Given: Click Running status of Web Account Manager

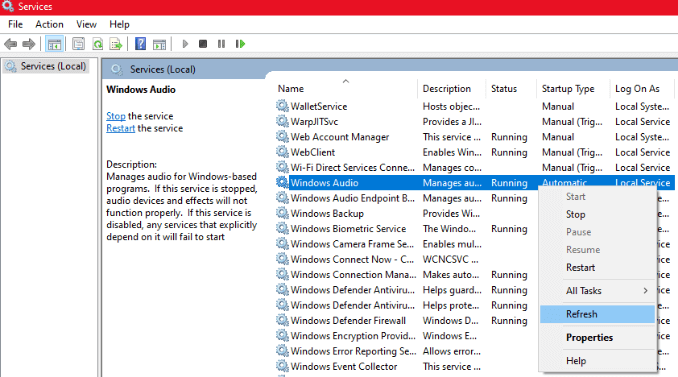Looking at the screenshot, I should (509, 137).
